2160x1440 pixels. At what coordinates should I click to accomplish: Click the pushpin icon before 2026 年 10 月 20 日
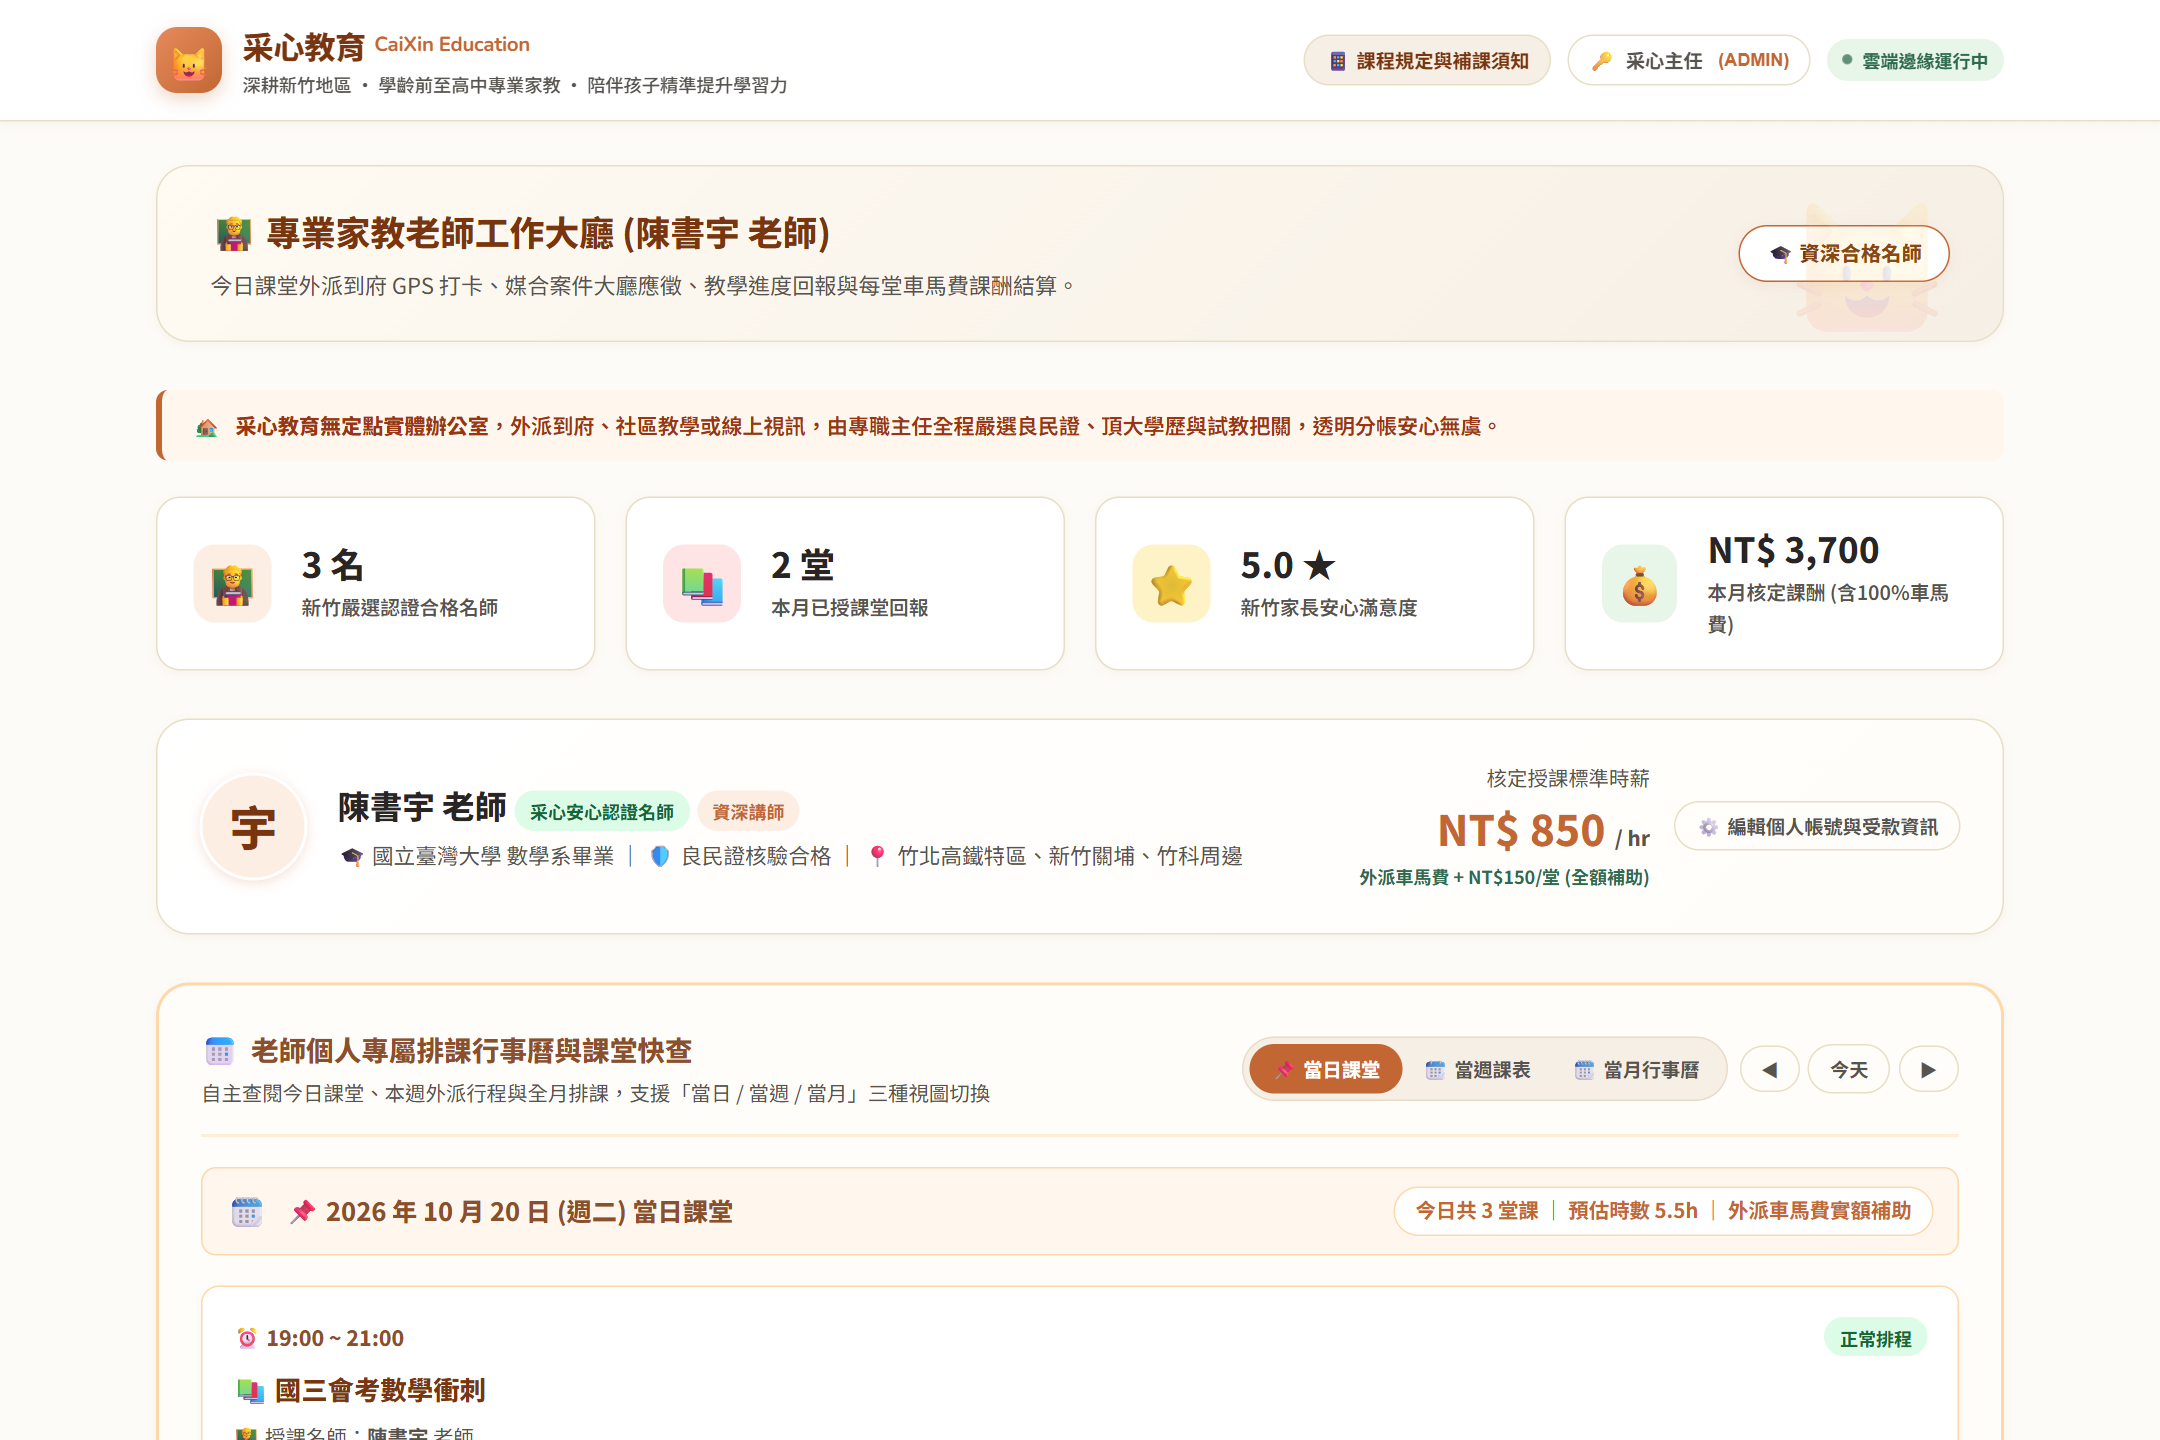pos(302,1212)
